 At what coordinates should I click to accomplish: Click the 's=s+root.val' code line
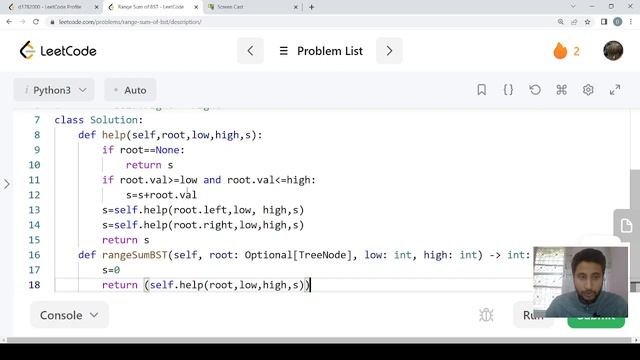click(161, 195)
